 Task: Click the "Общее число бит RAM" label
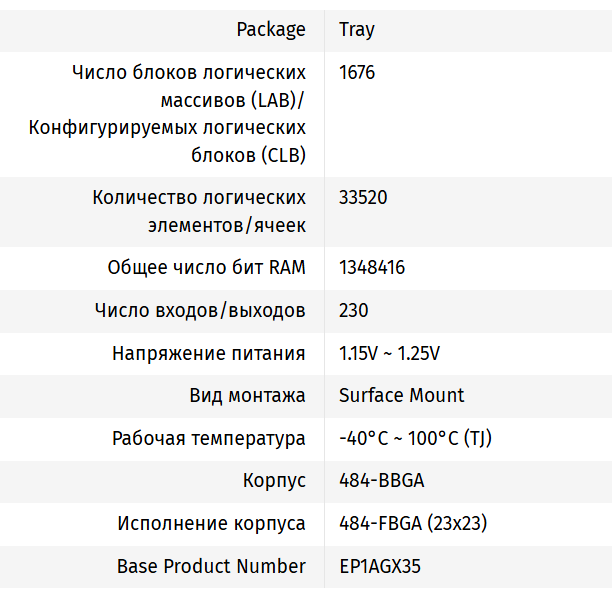(x=207, y=268)
